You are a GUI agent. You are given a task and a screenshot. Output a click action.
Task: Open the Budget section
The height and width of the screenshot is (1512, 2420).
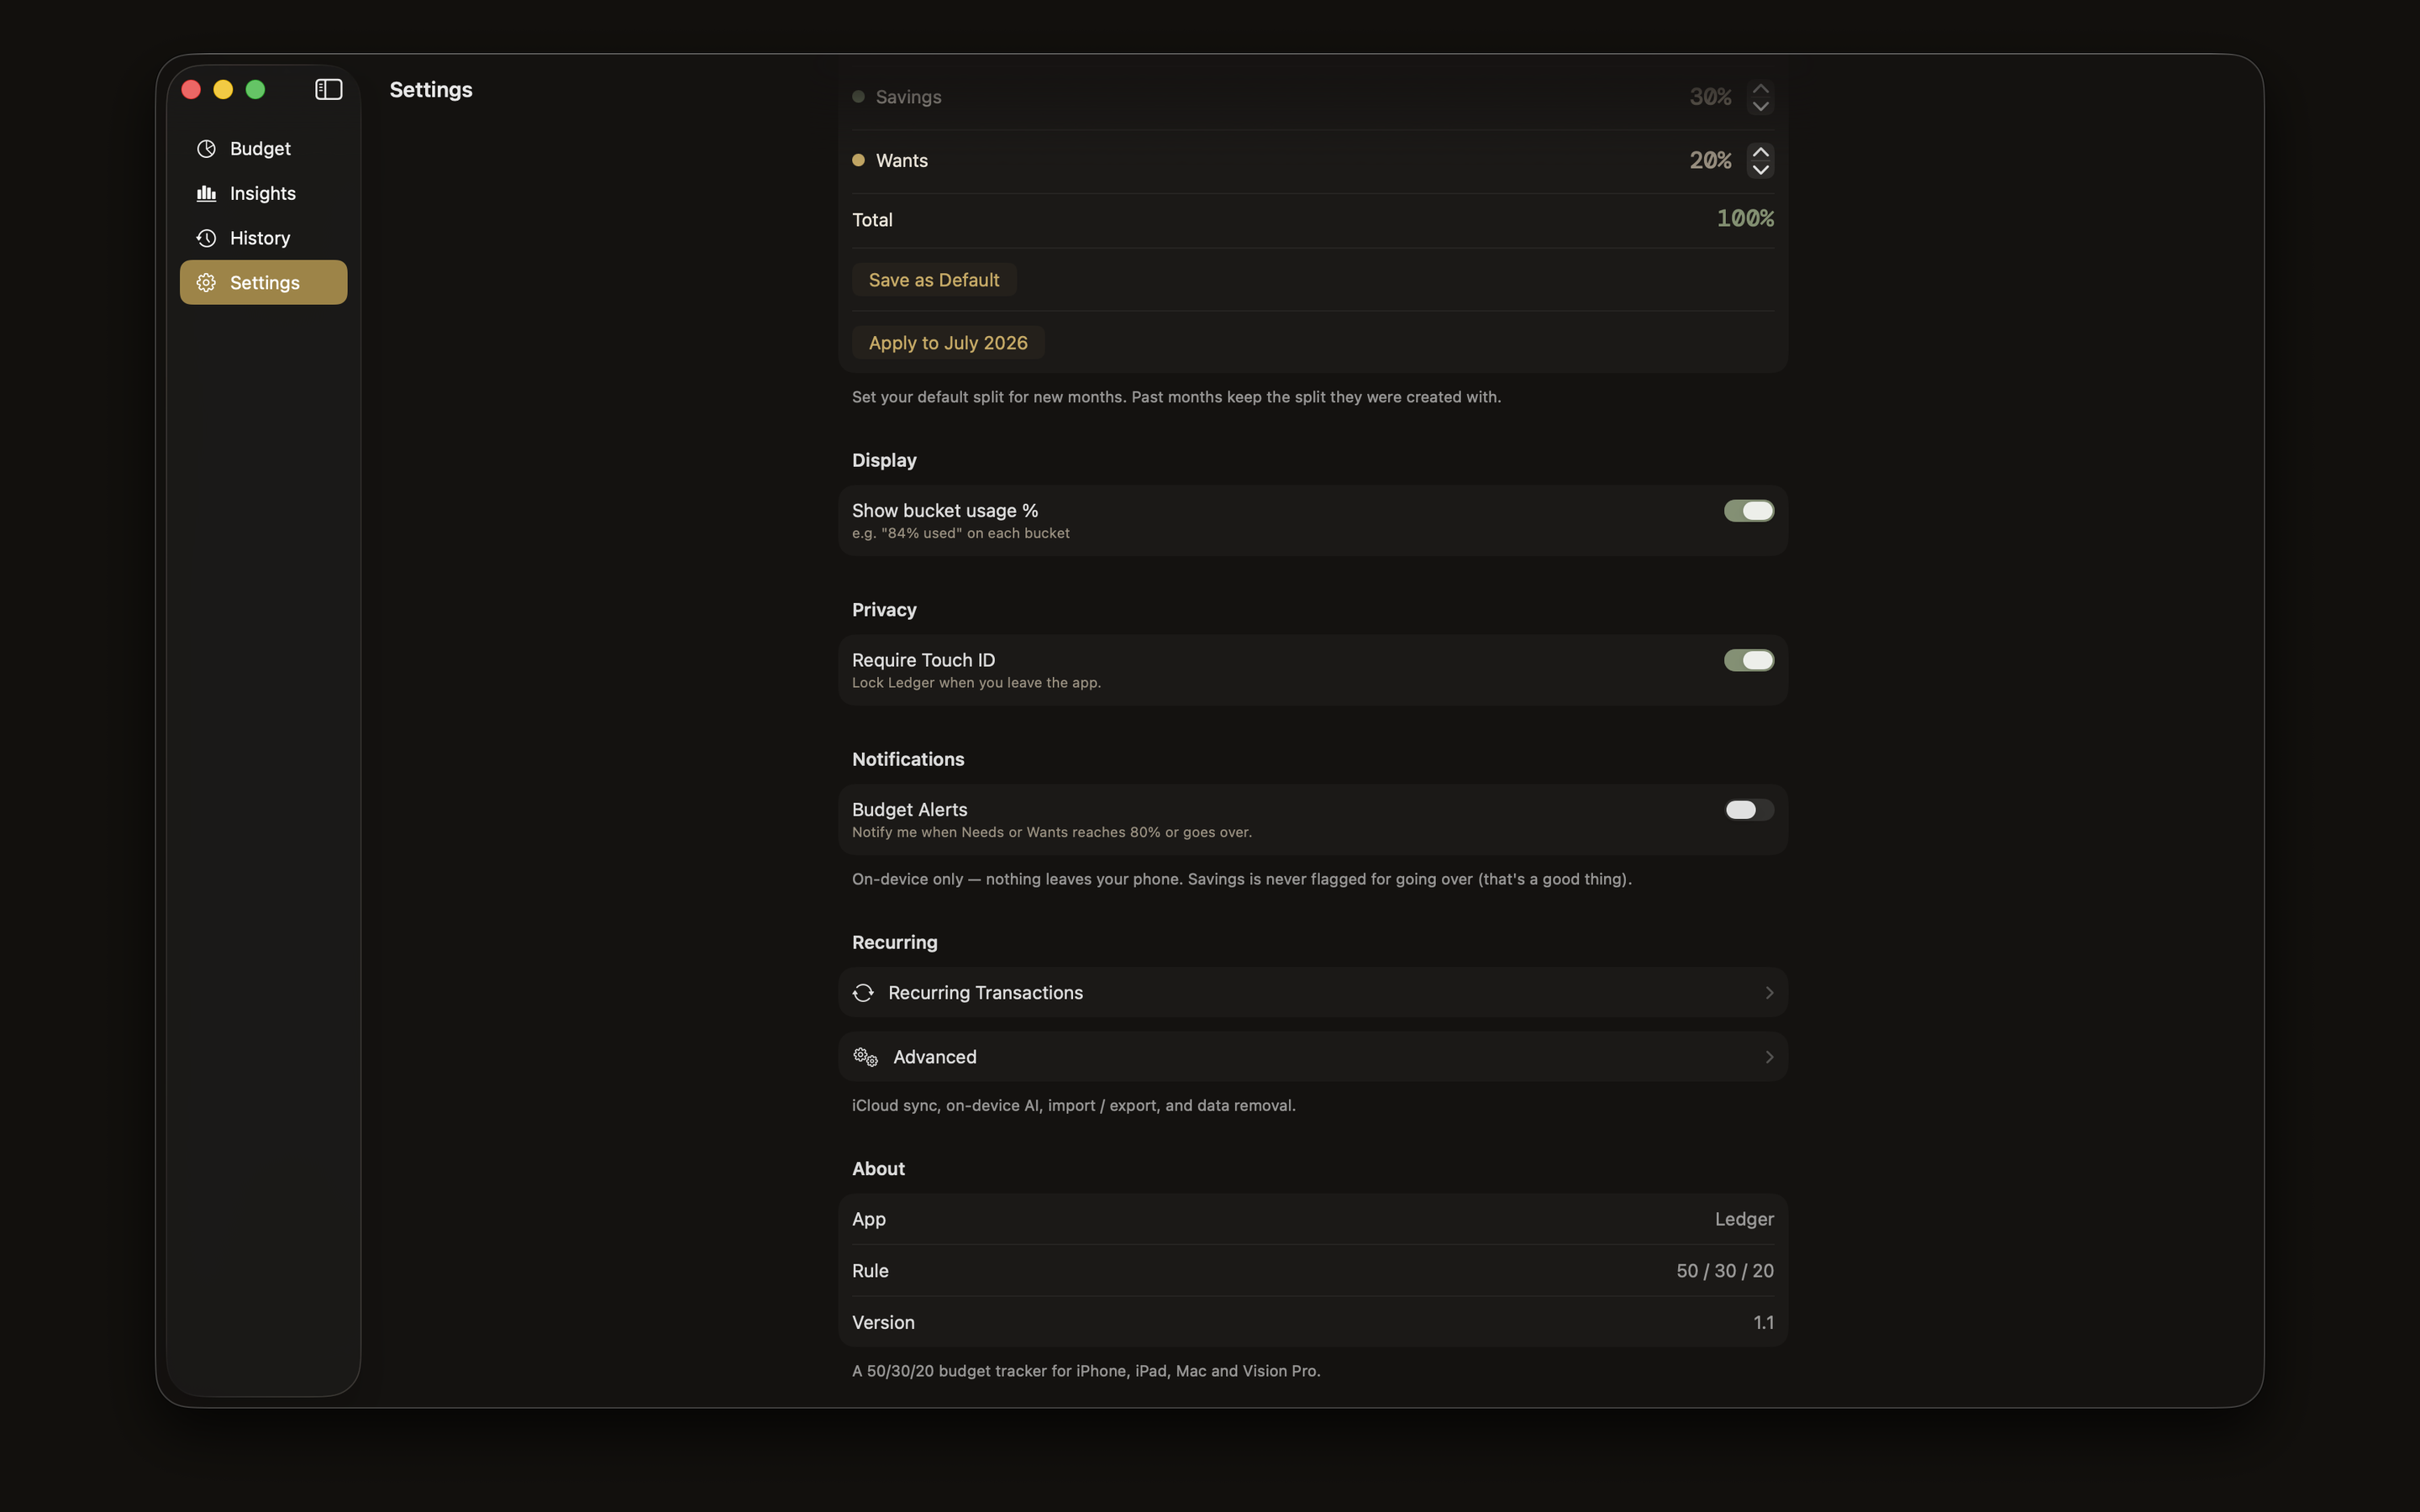(x=263, y=149)
